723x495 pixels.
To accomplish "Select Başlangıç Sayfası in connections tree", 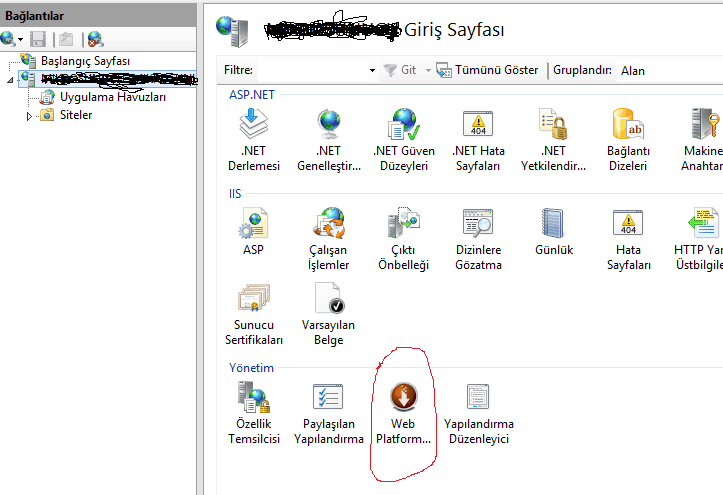I will [x=84, y=61].
